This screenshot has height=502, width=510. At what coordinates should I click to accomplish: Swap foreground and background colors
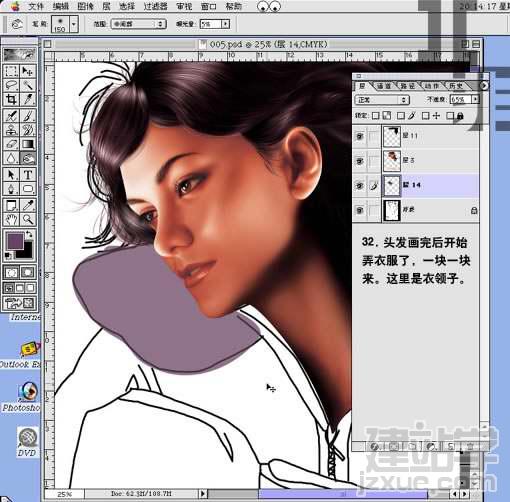(x=29, y=234)
